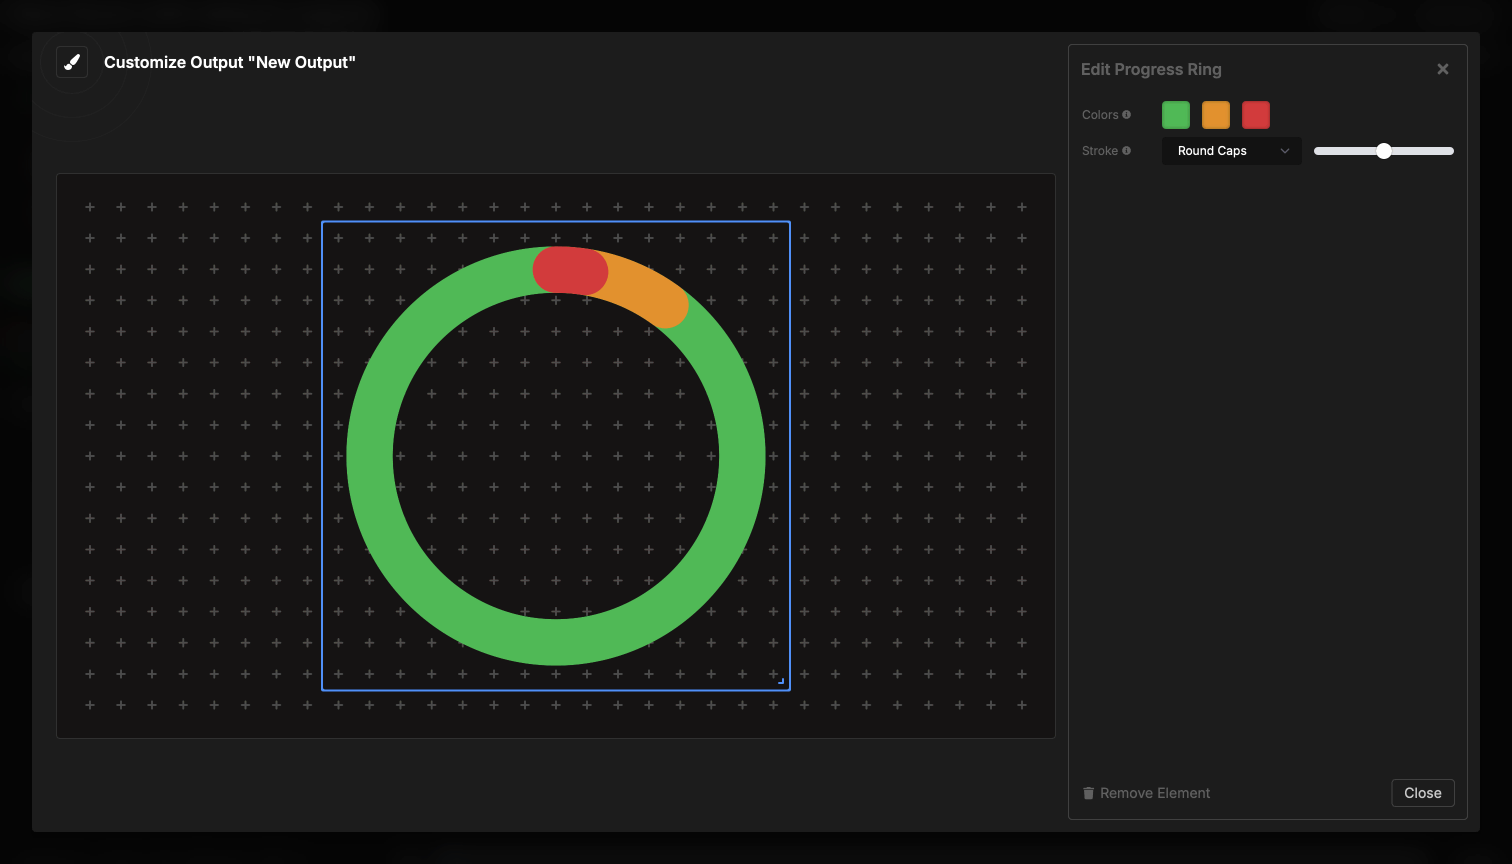Select the green color swatch
This screenshot has width=1512, height=864.
(1176, 114)
